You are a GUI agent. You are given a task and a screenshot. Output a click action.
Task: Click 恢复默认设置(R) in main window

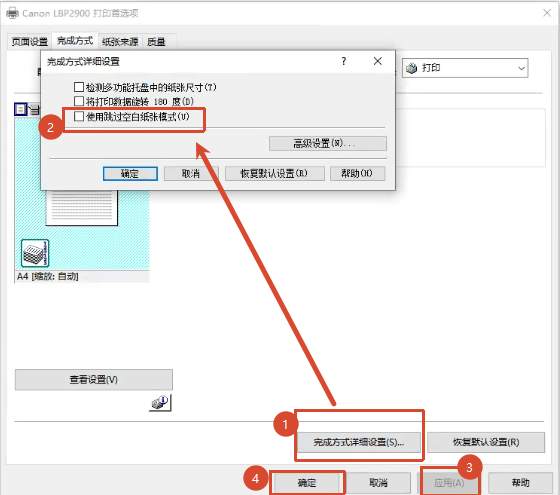tap(486, 442)
